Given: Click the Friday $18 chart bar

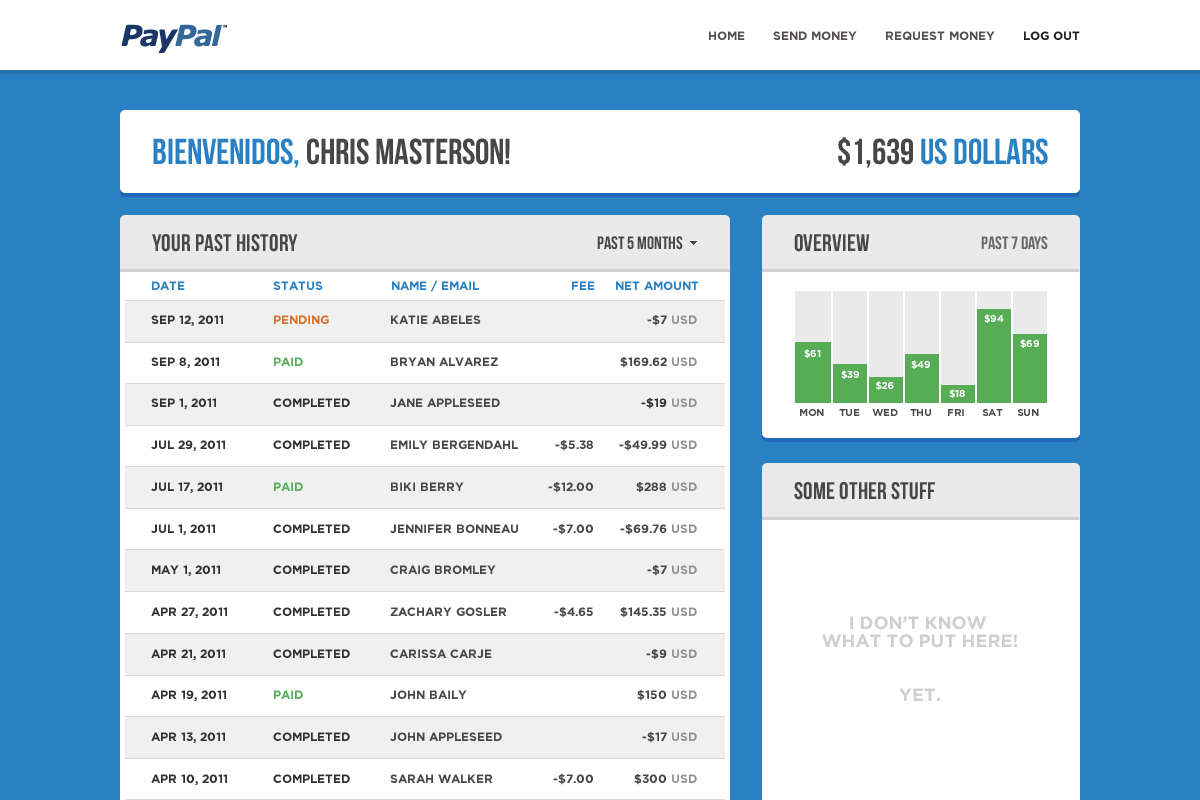Looking at the screenshot, I should (958, 394).
